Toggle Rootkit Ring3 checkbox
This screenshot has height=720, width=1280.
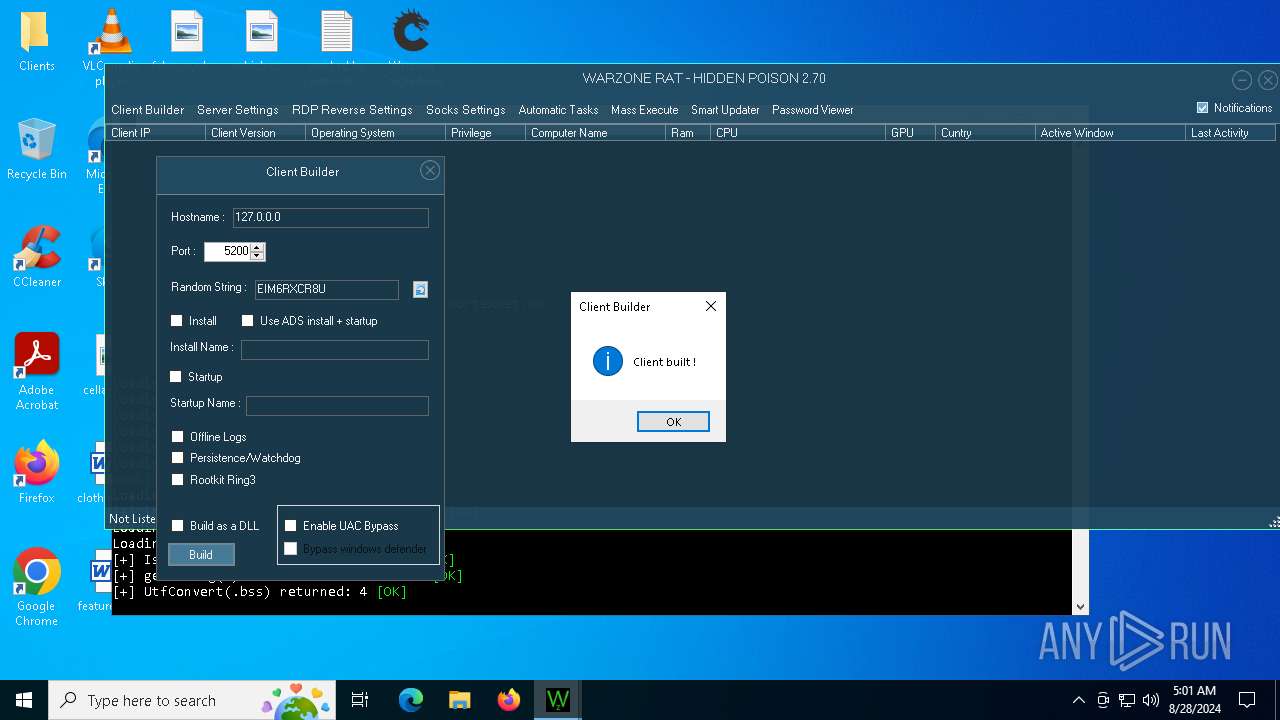(178, 480)
